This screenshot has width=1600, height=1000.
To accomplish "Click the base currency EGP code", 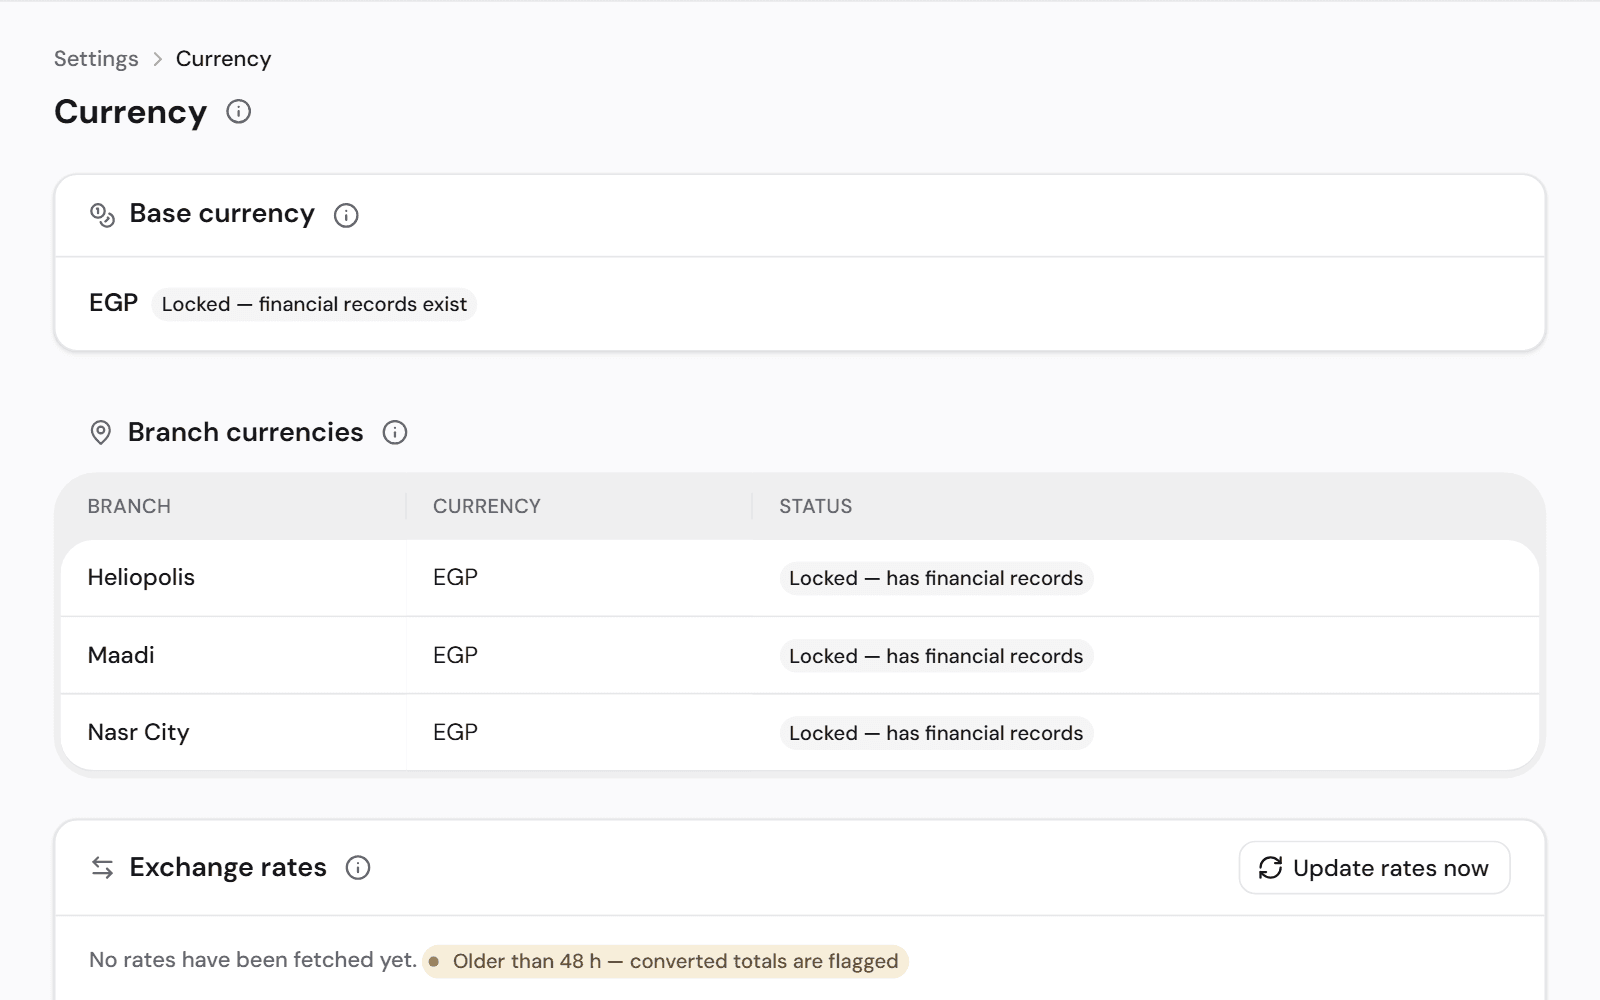I will point(113,303).
